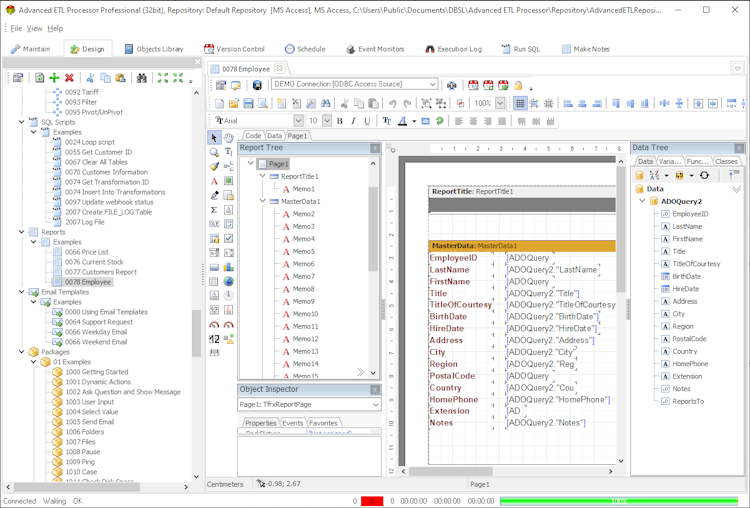Click the scissors cut icon in report toolbar
The height and width of the screenshot is (508, 750).
click(343, 103)
